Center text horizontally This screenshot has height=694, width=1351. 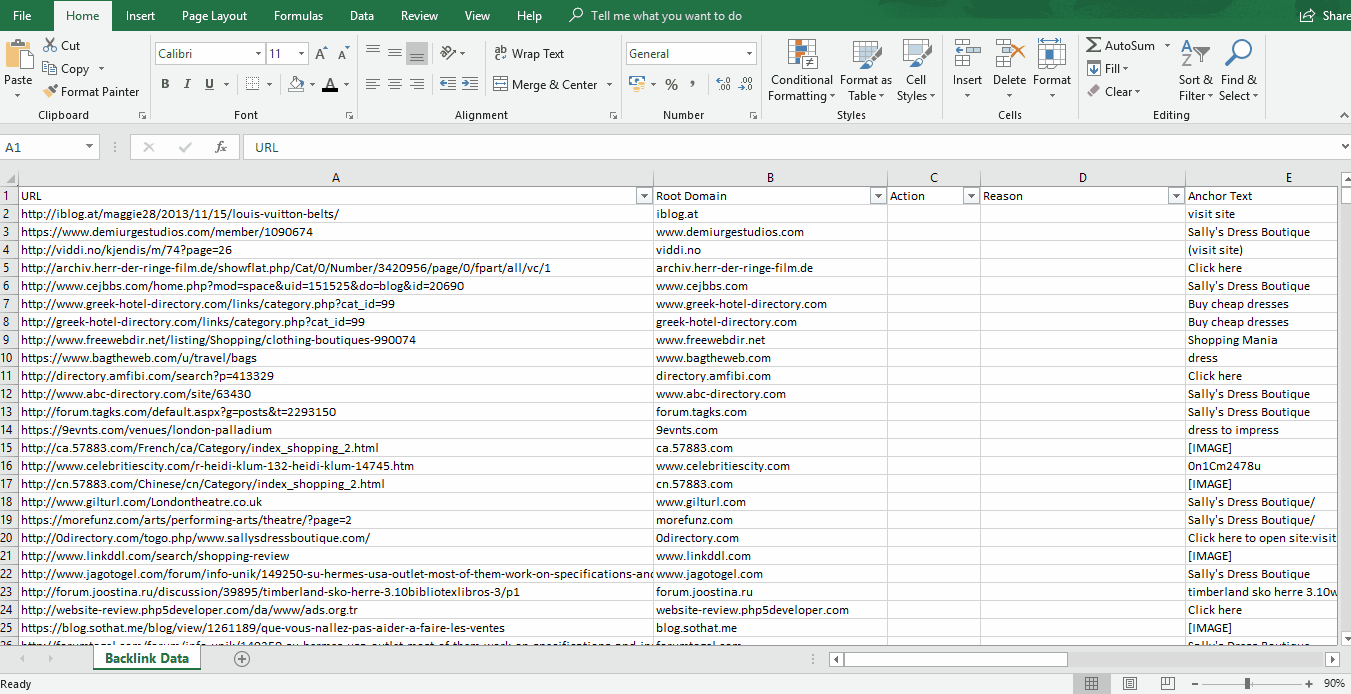[395, 85]
